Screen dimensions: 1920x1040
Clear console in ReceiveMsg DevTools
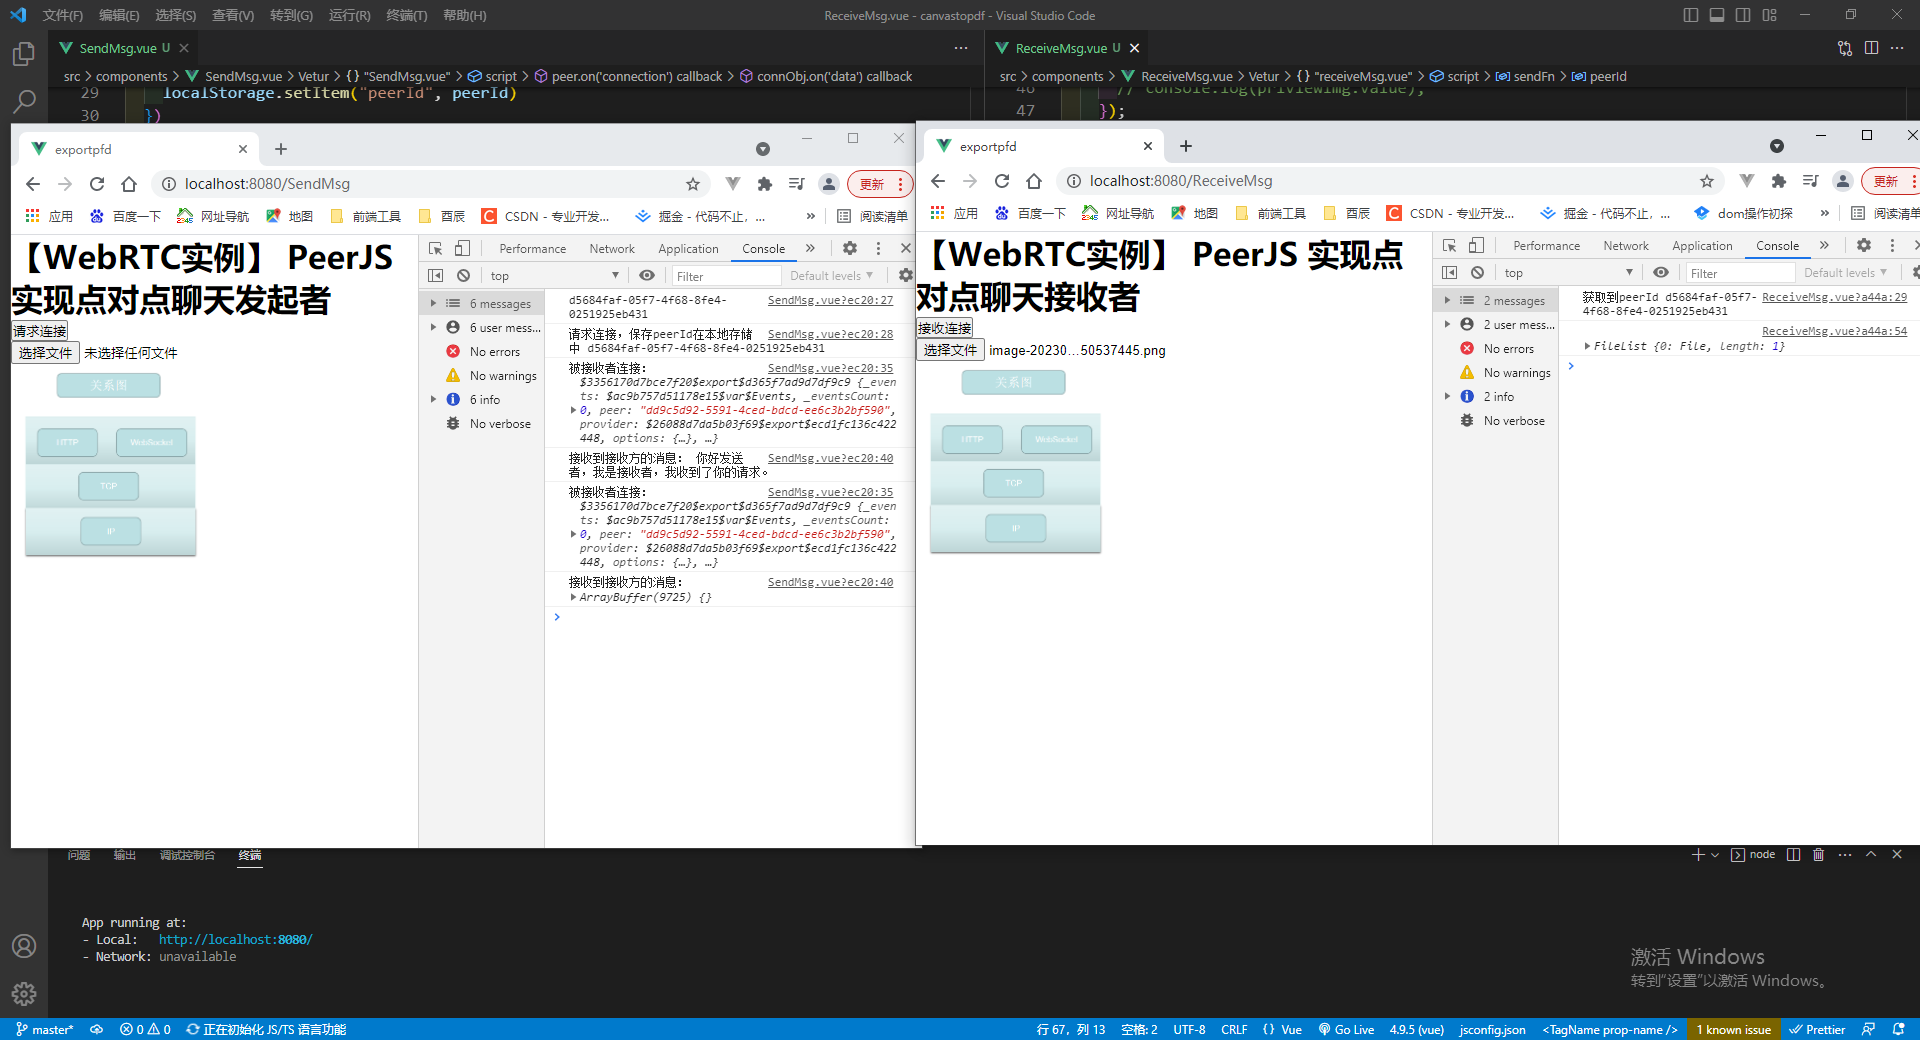[x=1477, y=272]
